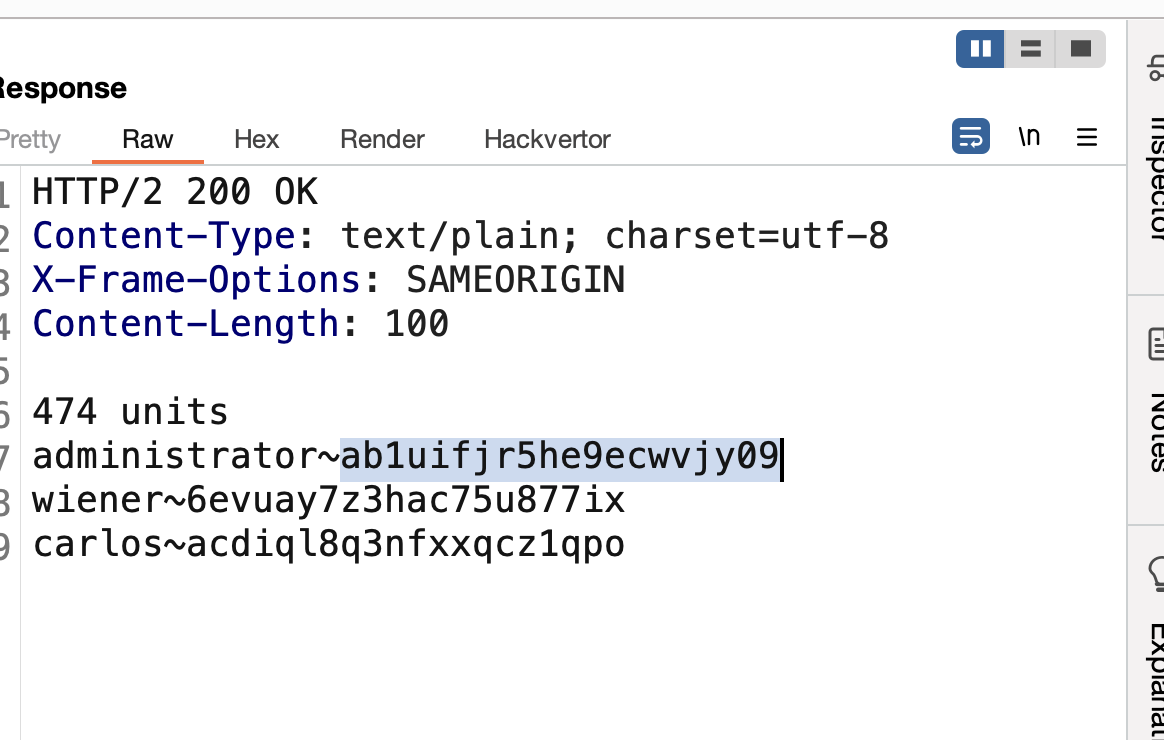Viewport: 1164px width, 740px height.
Task: Click the Content-Type header name
Action: point(164,237)
